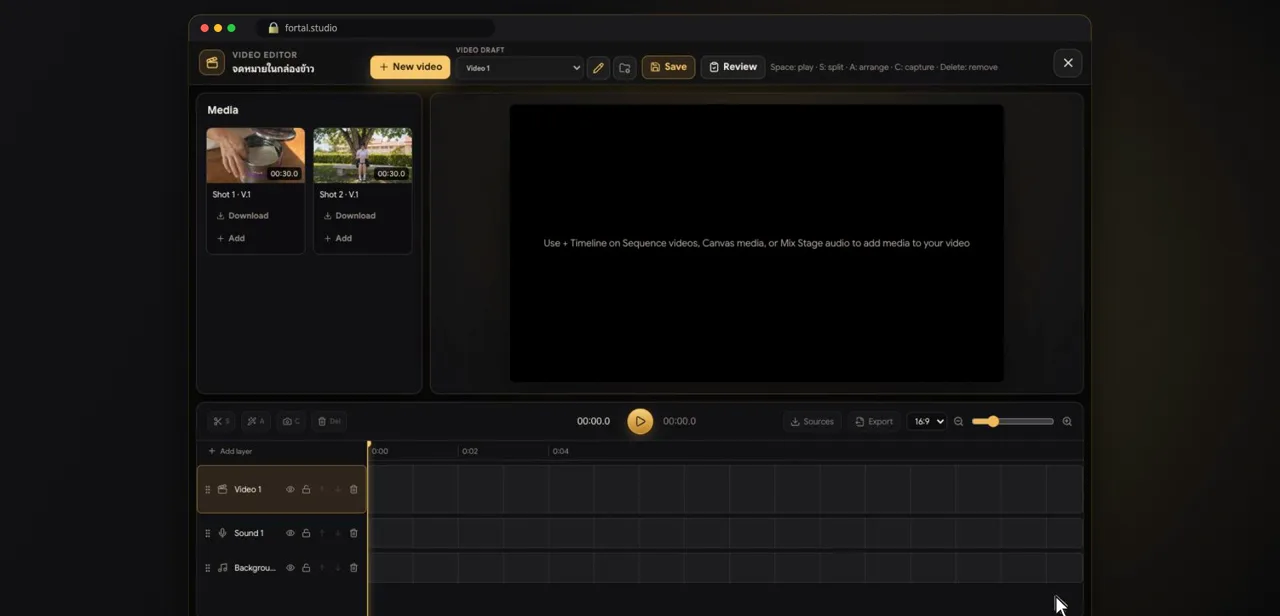Image resolution: width=1280 pixels, height=616 pixels.
Task: Open the Sources button
Action: click(x=812, y=421)
